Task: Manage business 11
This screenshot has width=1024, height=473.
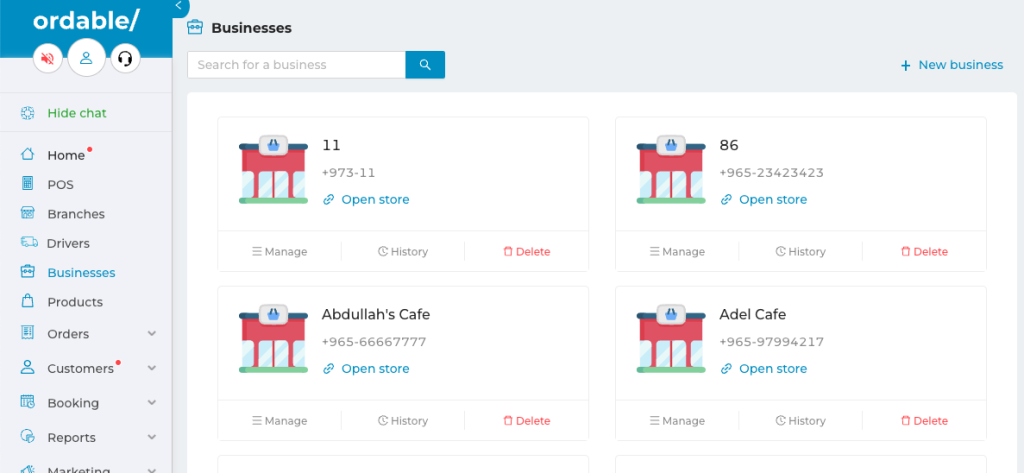Action: [x=280, y=252]
